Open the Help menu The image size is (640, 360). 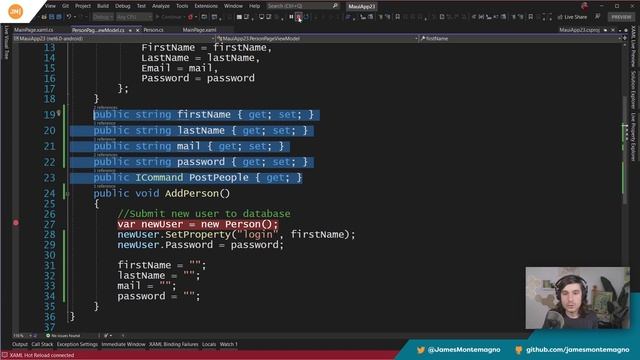coord(254,6)
